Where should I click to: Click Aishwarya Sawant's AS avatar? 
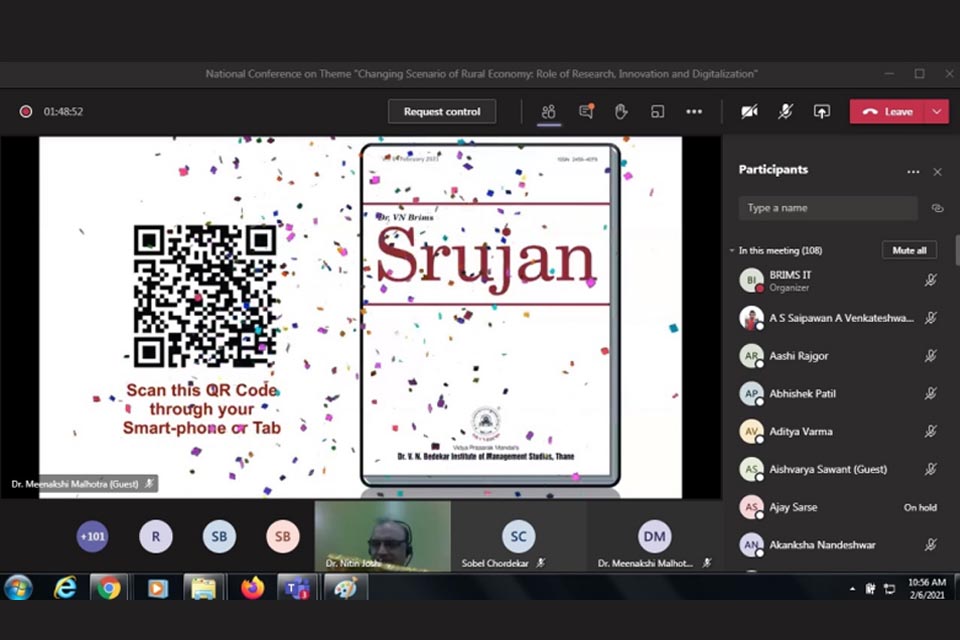pos(751,470)
